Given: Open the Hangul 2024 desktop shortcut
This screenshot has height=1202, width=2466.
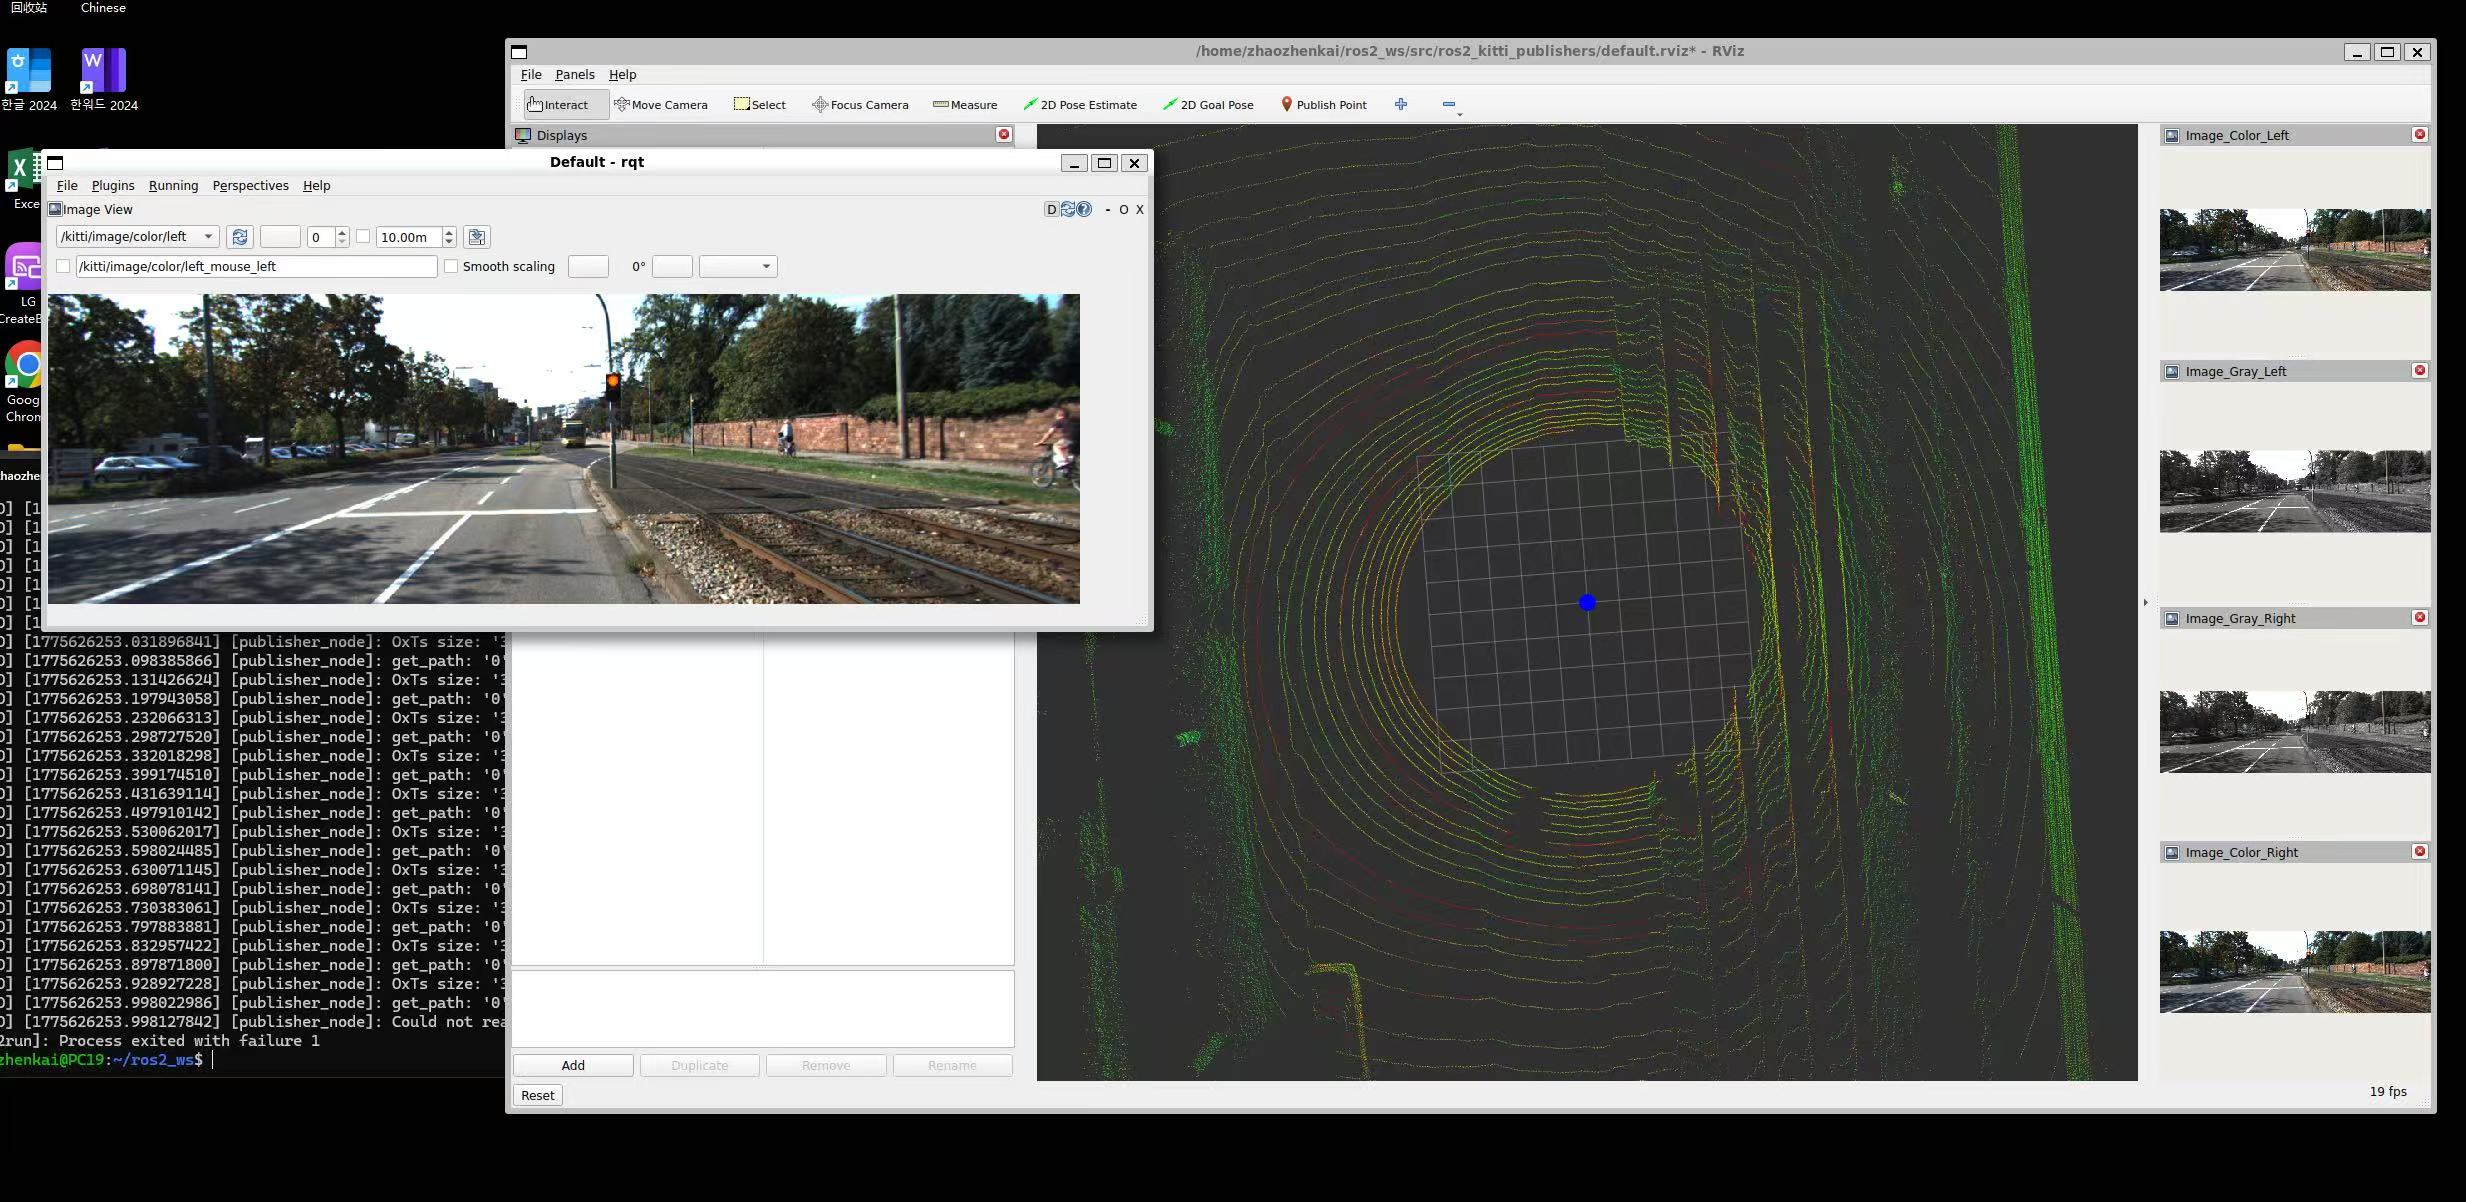Looking at the screenshot, I should (29, 79).
